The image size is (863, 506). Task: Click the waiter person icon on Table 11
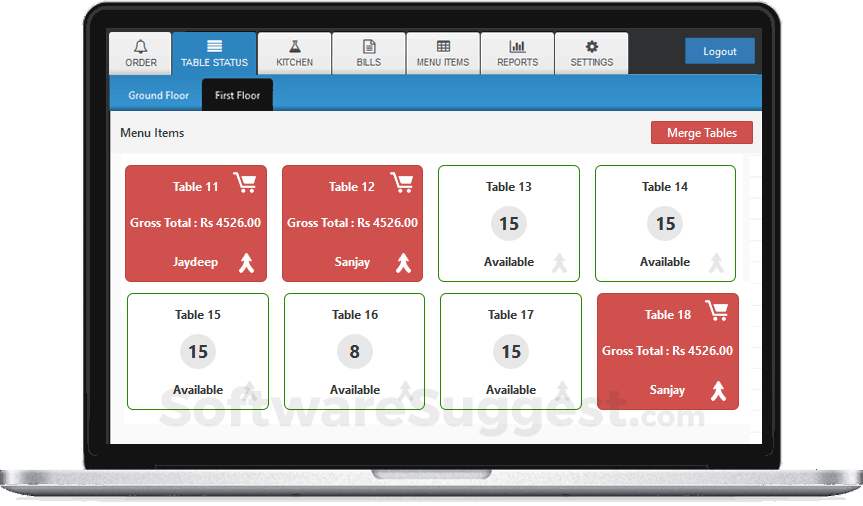[247, 263]
